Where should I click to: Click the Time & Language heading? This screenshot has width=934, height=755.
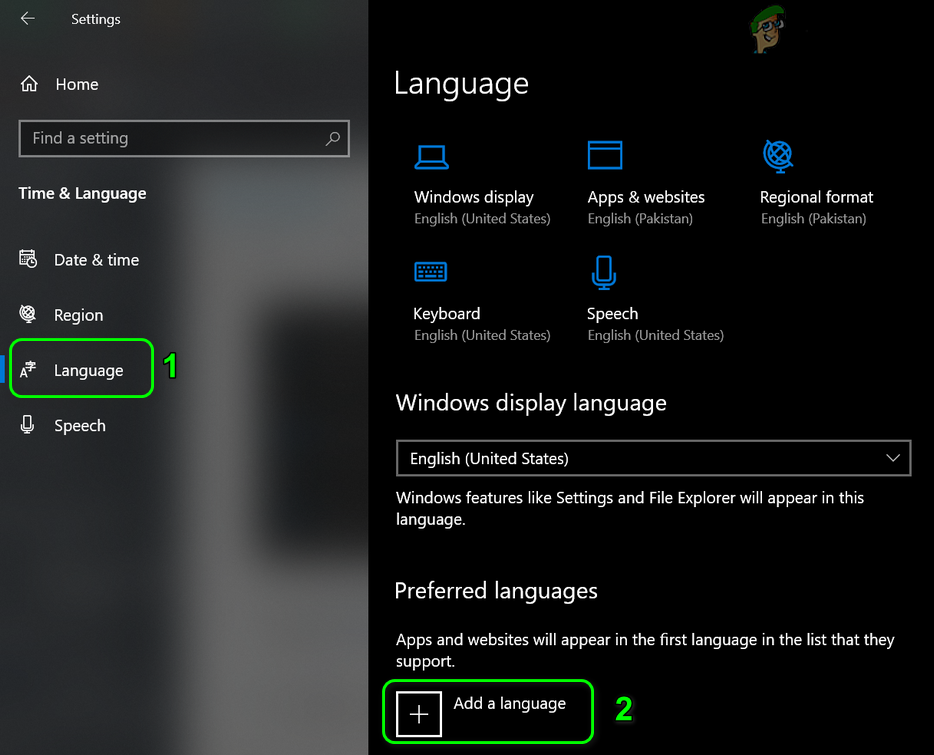(82, 194)
